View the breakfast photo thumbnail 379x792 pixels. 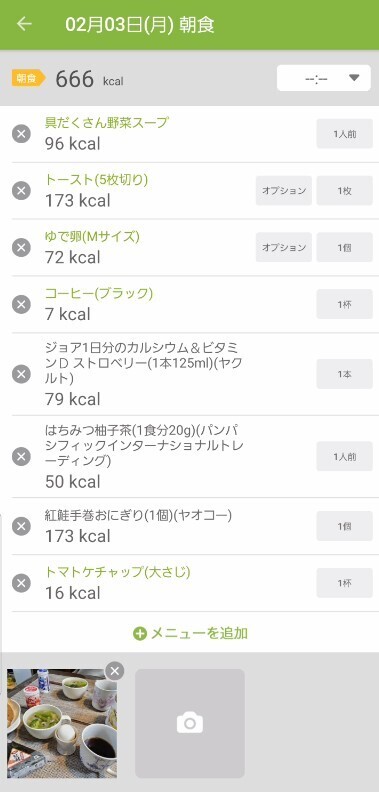62,723
